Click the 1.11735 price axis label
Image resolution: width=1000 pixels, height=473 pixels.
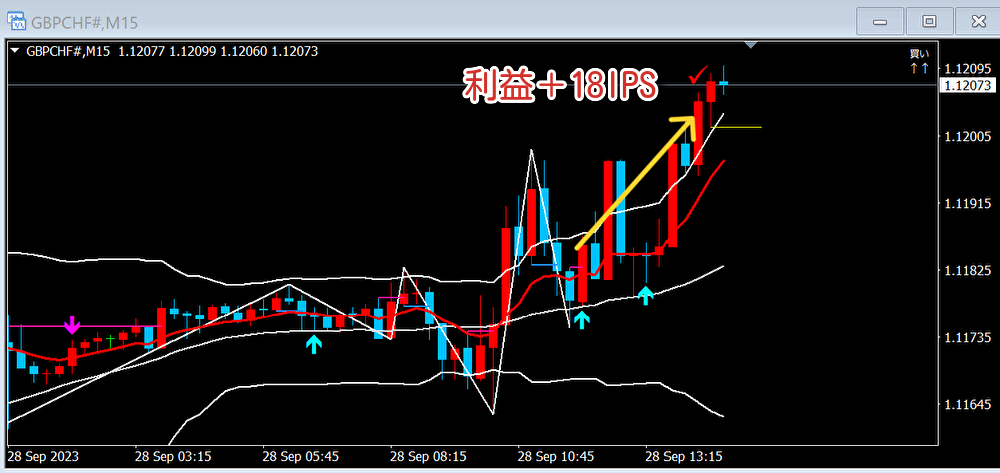click(x=968, y=337)
